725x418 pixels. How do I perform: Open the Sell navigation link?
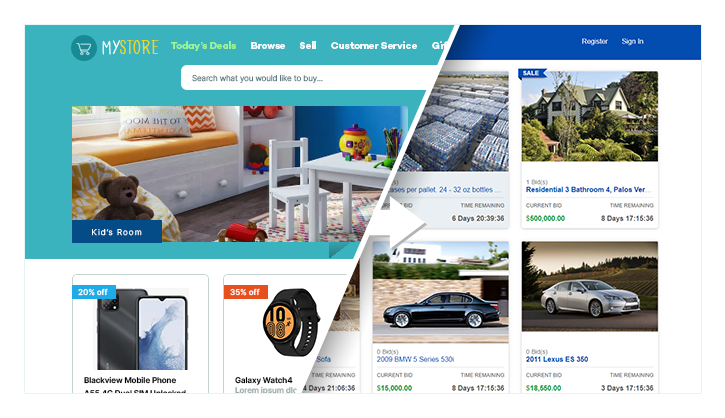coord(307,46)
